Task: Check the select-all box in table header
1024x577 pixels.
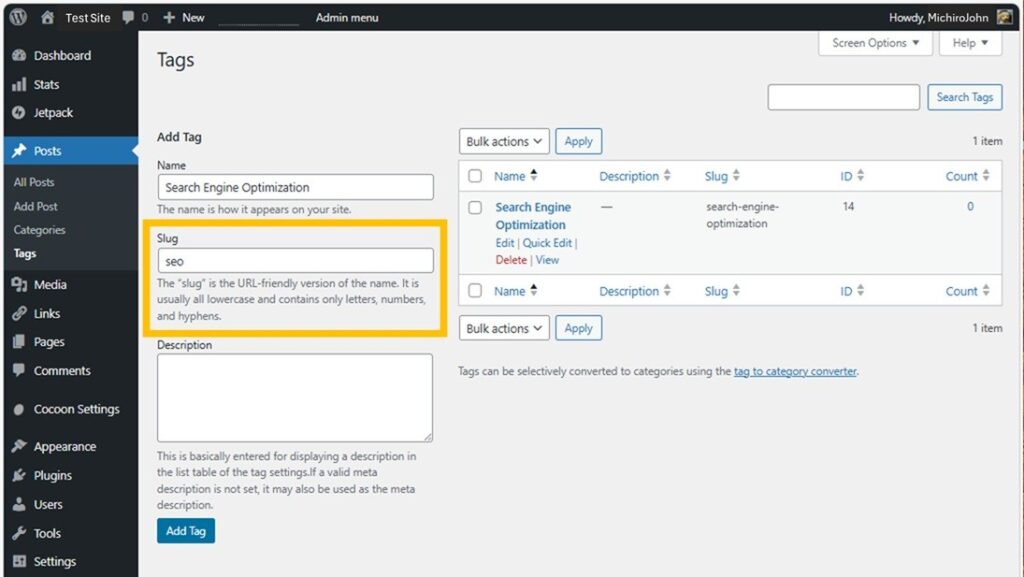Action: tap(475, 176)
